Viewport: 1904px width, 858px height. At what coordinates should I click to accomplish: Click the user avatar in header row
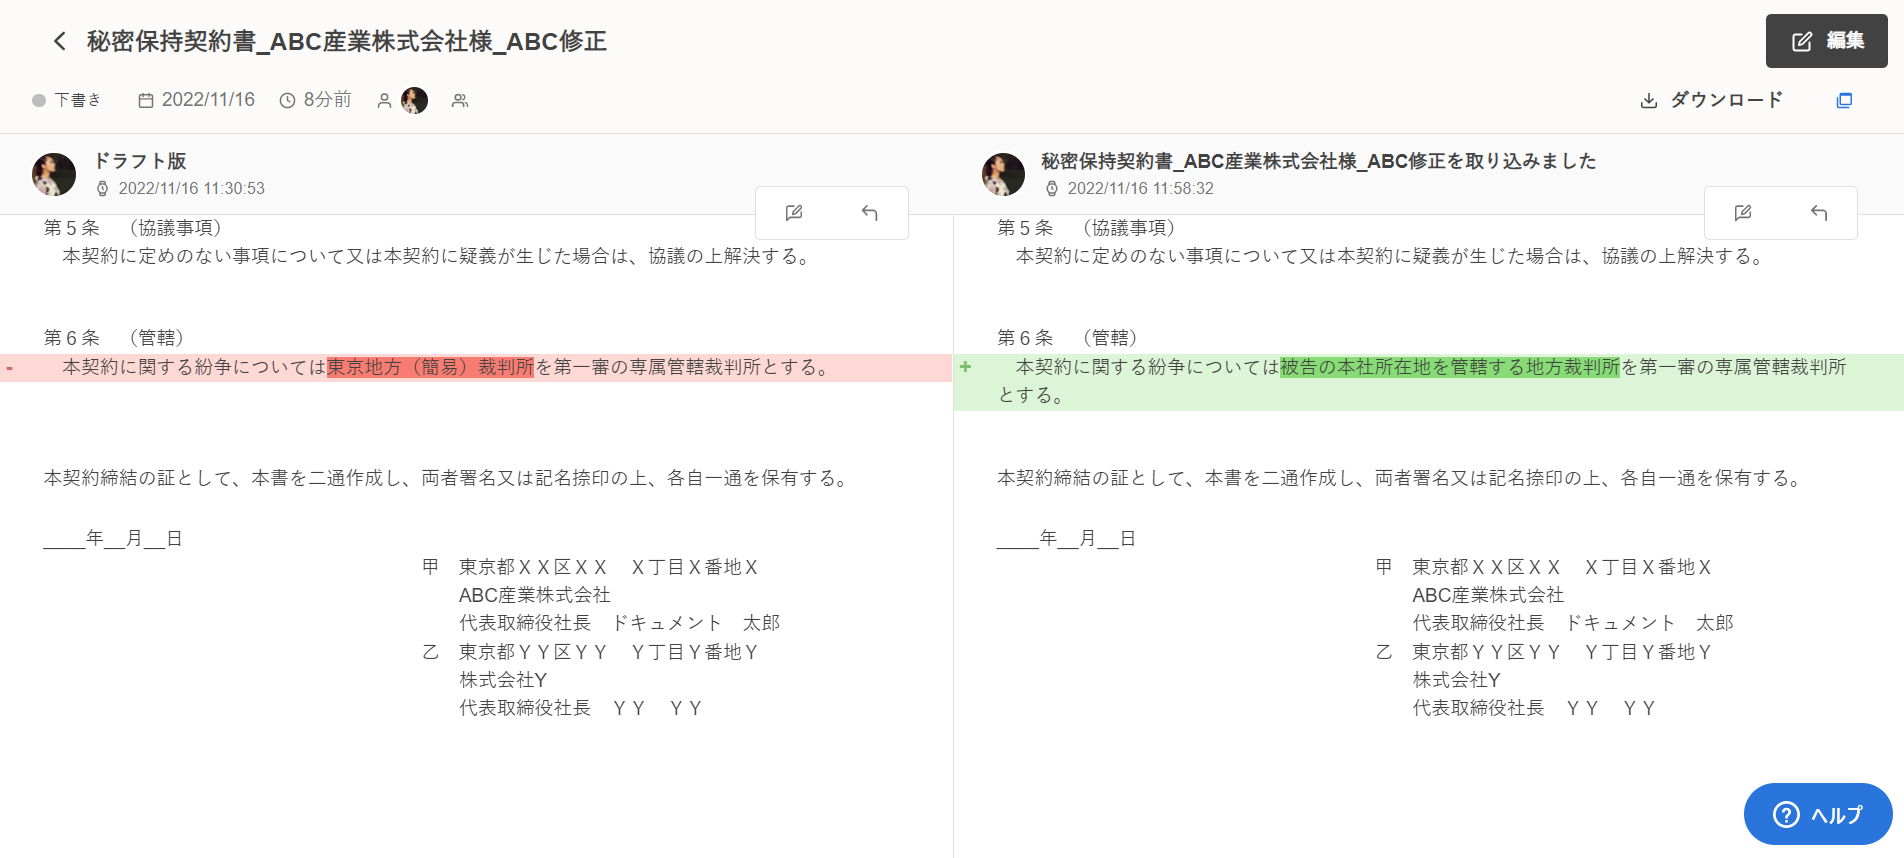tap(414, 100)
